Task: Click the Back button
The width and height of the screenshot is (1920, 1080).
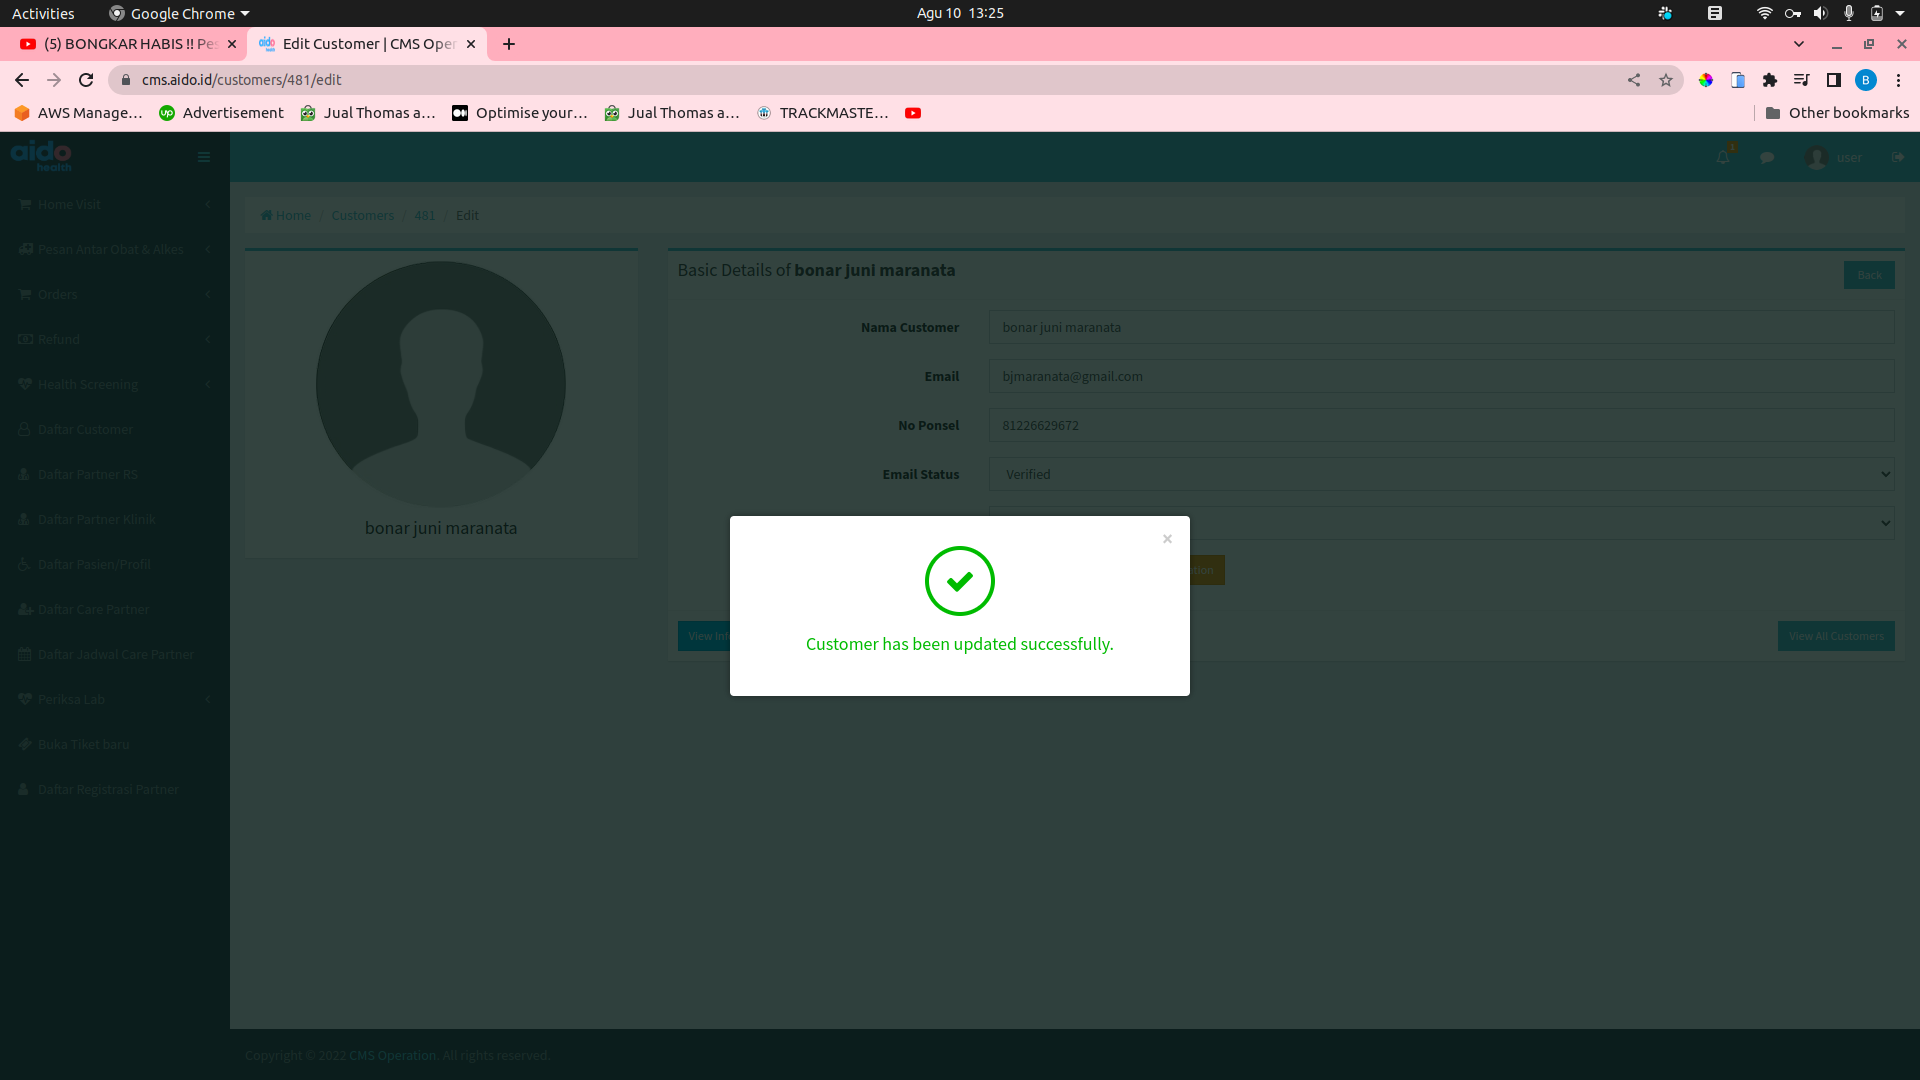Action: pyautogui.click(x=1868, y=275)
